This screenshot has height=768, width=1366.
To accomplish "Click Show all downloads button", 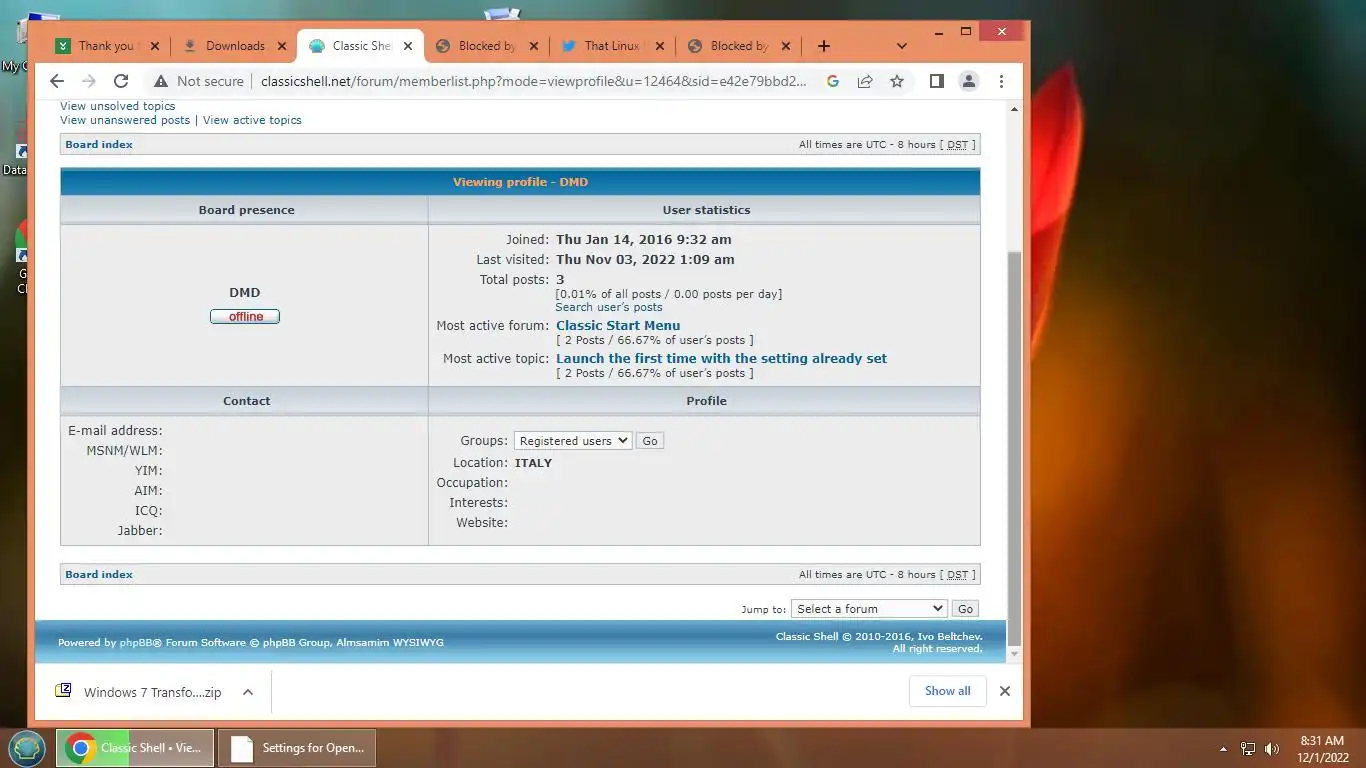I will click(948, 691).
